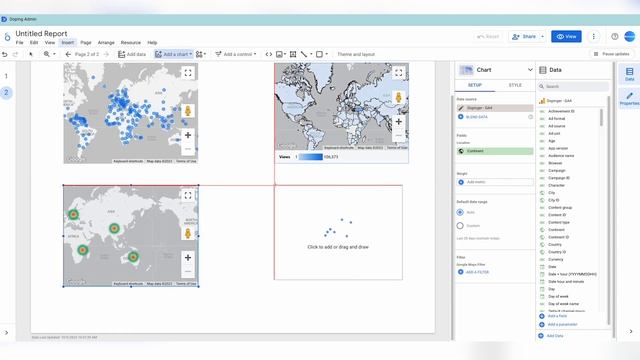Open Theme and layout
This screenshot has width=640, height=360.
coord(356,54)
